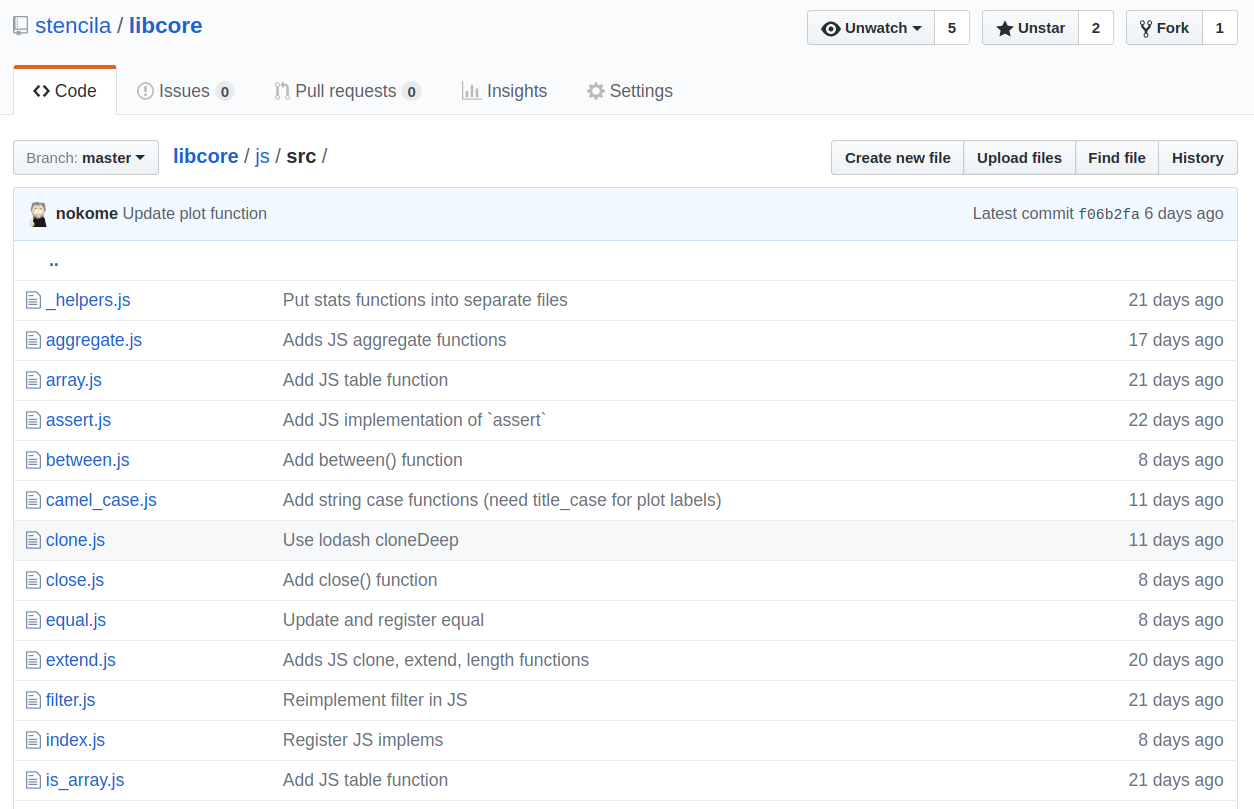Switch to the Issues tab

tap(185, 91)
